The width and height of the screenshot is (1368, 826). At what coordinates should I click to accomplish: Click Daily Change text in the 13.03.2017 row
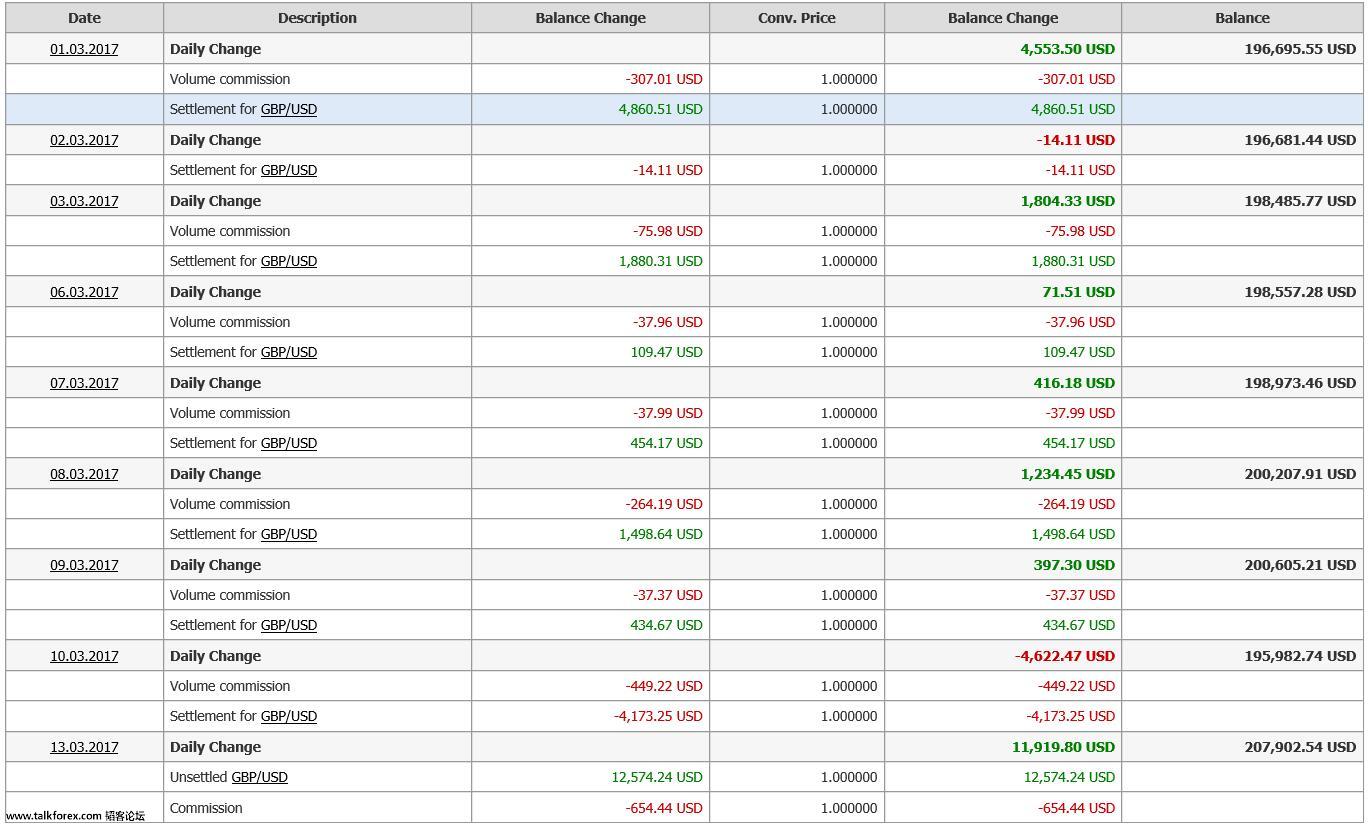(215, 747)
